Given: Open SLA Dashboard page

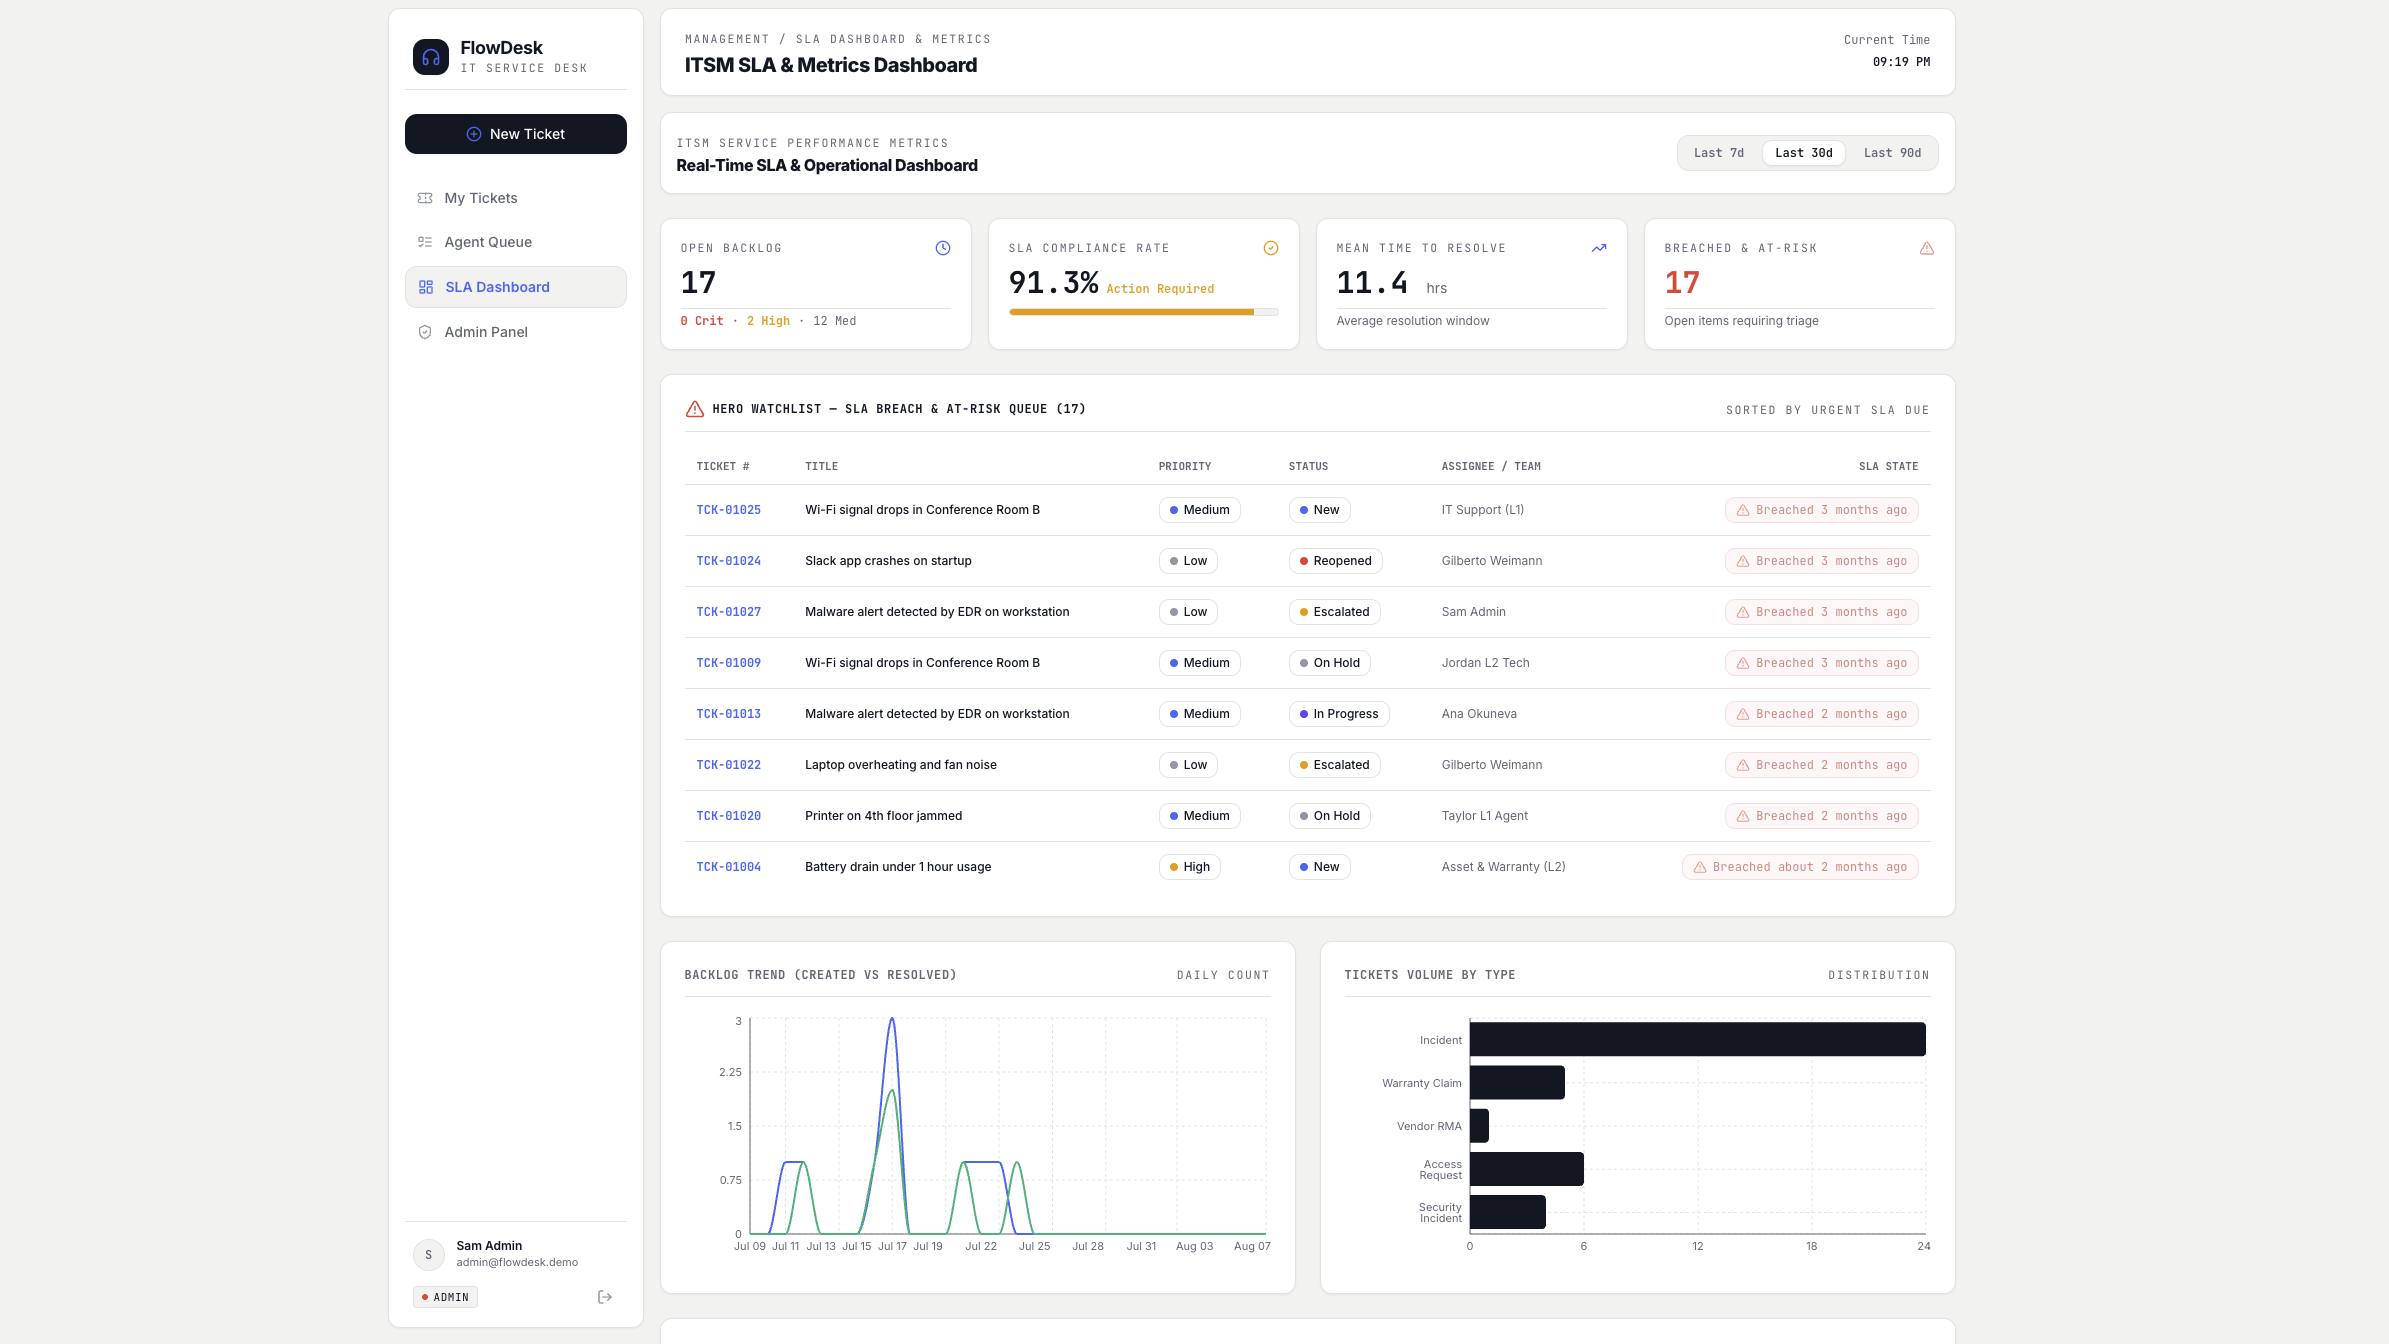Looking at the screenshot, I should [516, 287].
